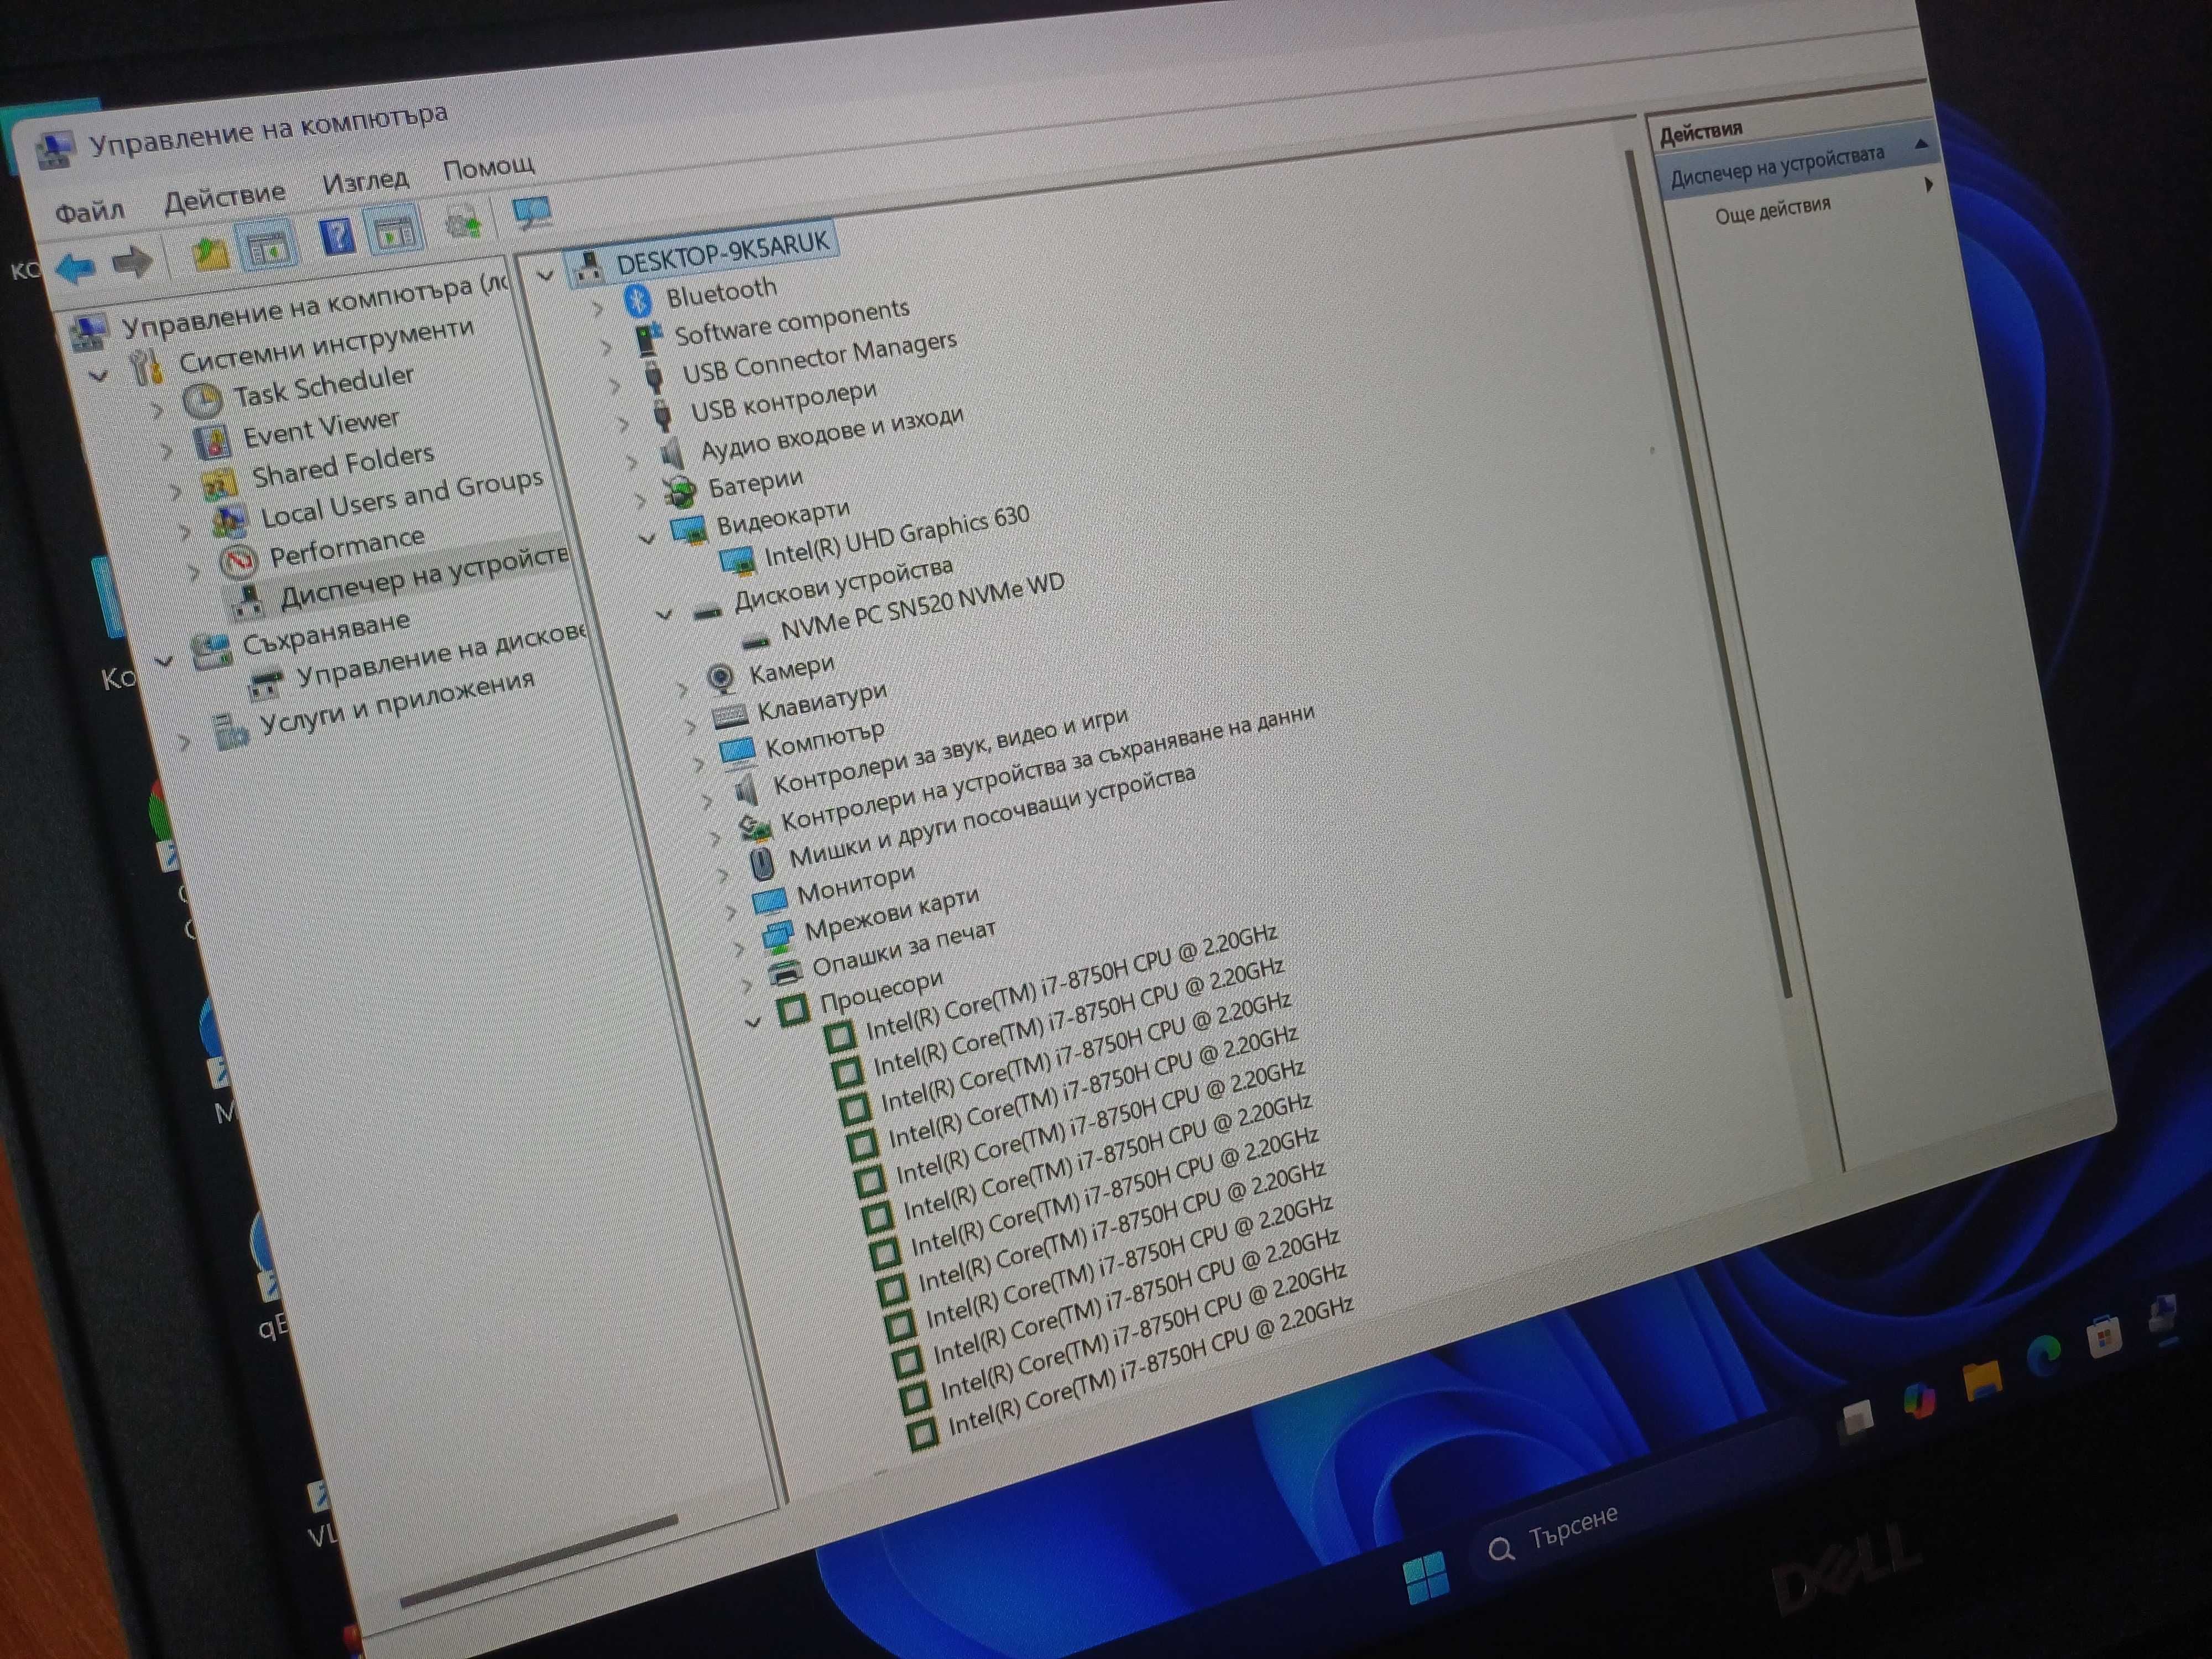Collapse the Съхраняване node
The image size is (2212, 1659).
point(164,661)
